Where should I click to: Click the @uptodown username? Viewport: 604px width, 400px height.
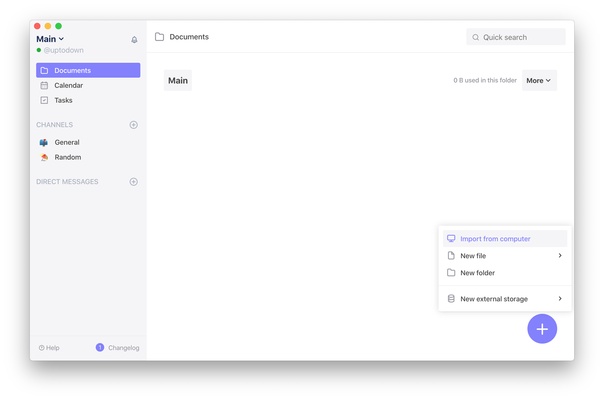pos(64,50)
